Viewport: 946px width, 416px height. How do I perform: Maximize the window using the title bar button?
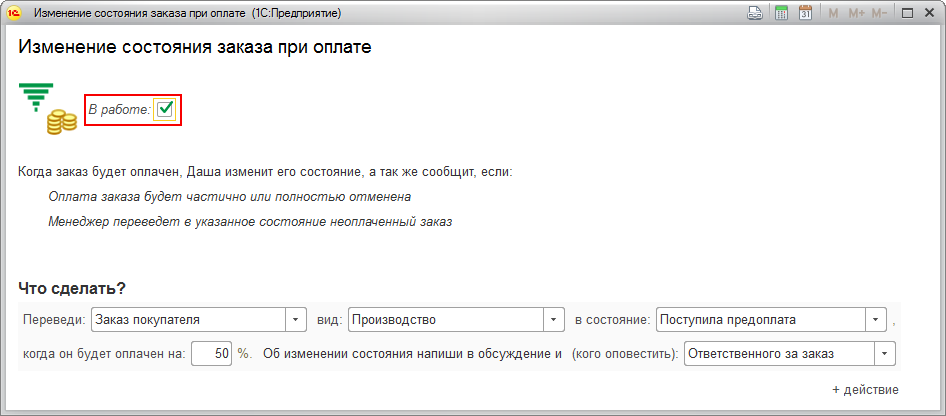pos(908,13)
